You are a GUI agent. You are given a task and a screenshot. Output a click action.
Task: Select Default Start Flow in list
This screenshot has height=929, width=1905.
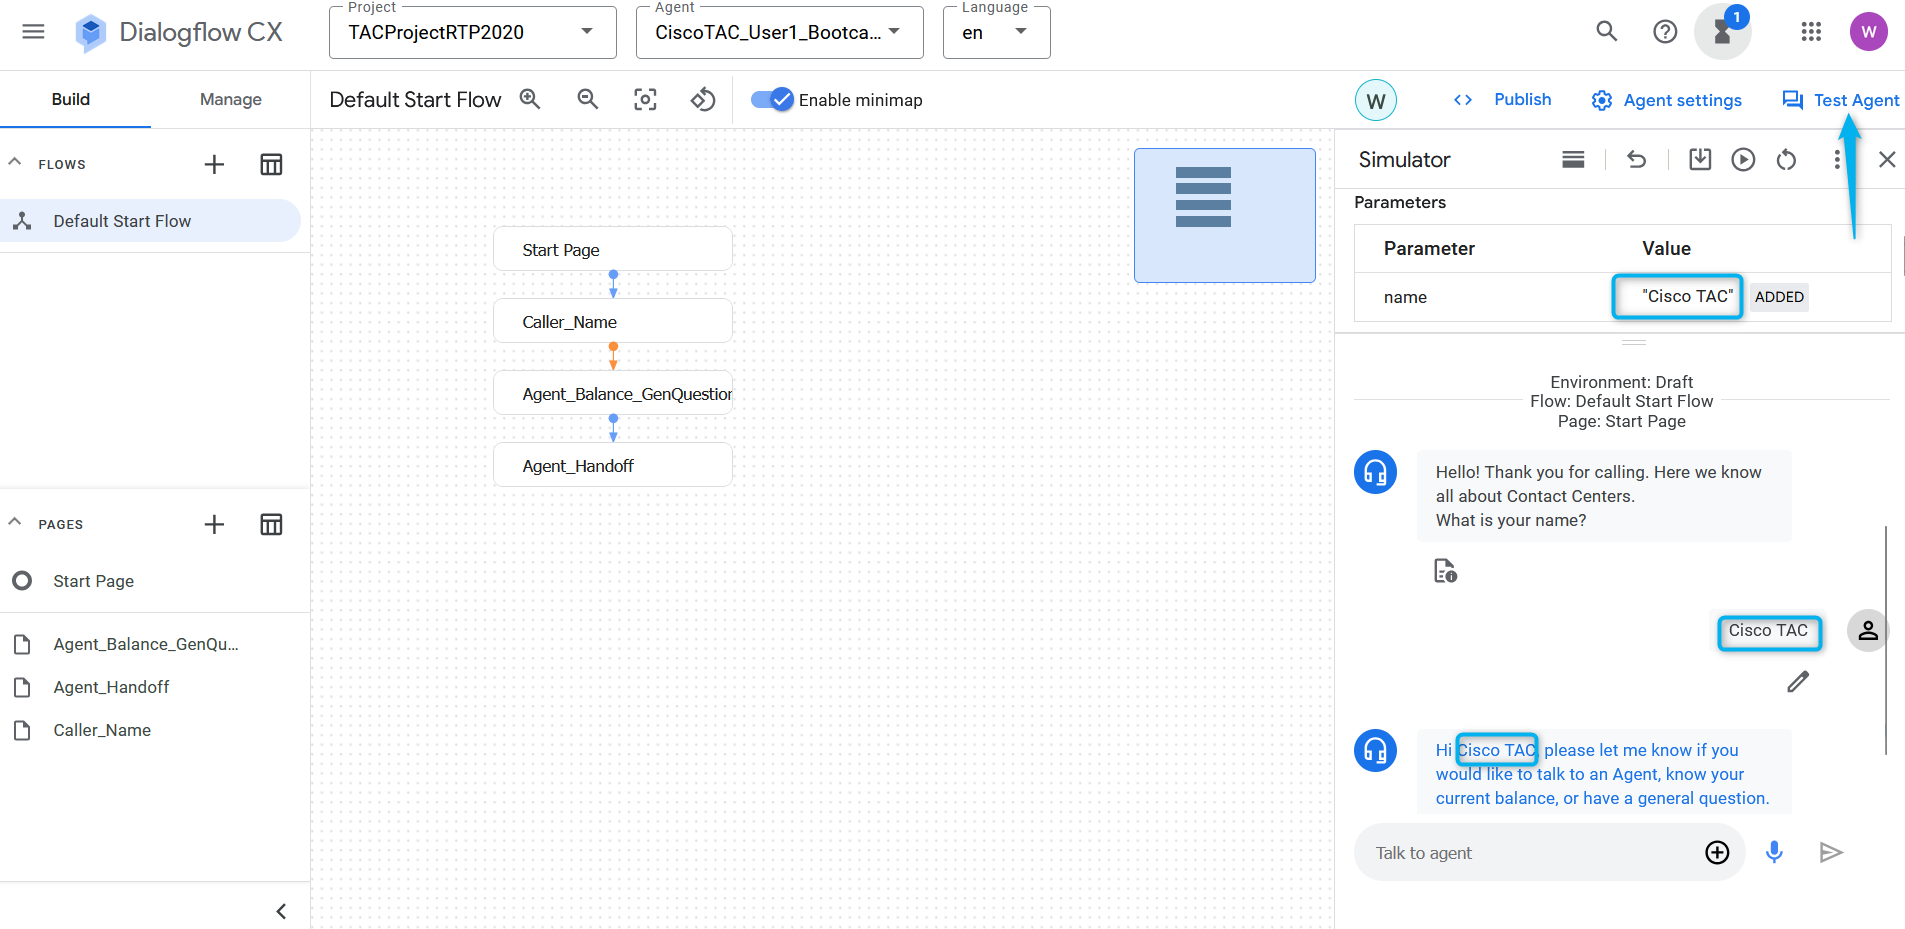[x=150, y=221]
